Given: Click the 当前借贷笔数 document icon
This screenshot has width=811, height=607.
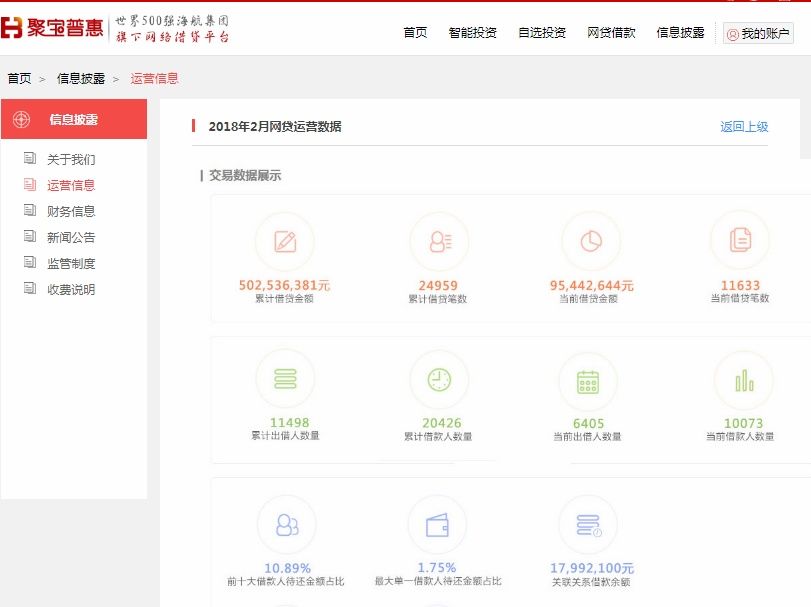Looking at the screenshot, I should 740,240.
